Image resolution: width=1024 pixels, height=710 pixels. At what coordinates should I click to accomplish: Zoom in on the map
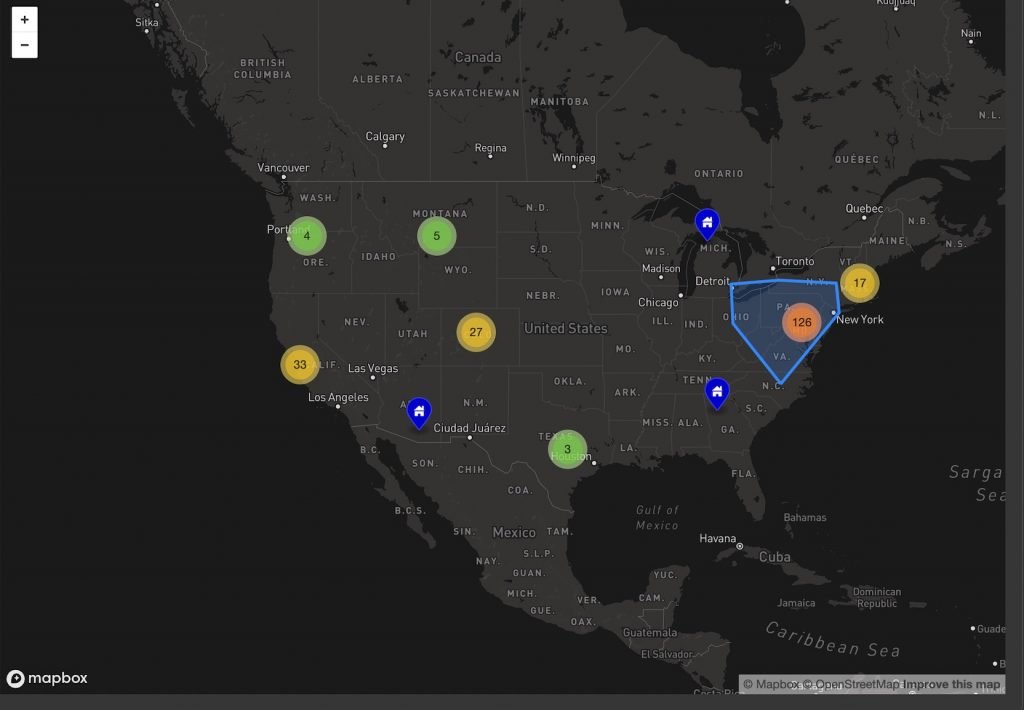click(25, 20)
